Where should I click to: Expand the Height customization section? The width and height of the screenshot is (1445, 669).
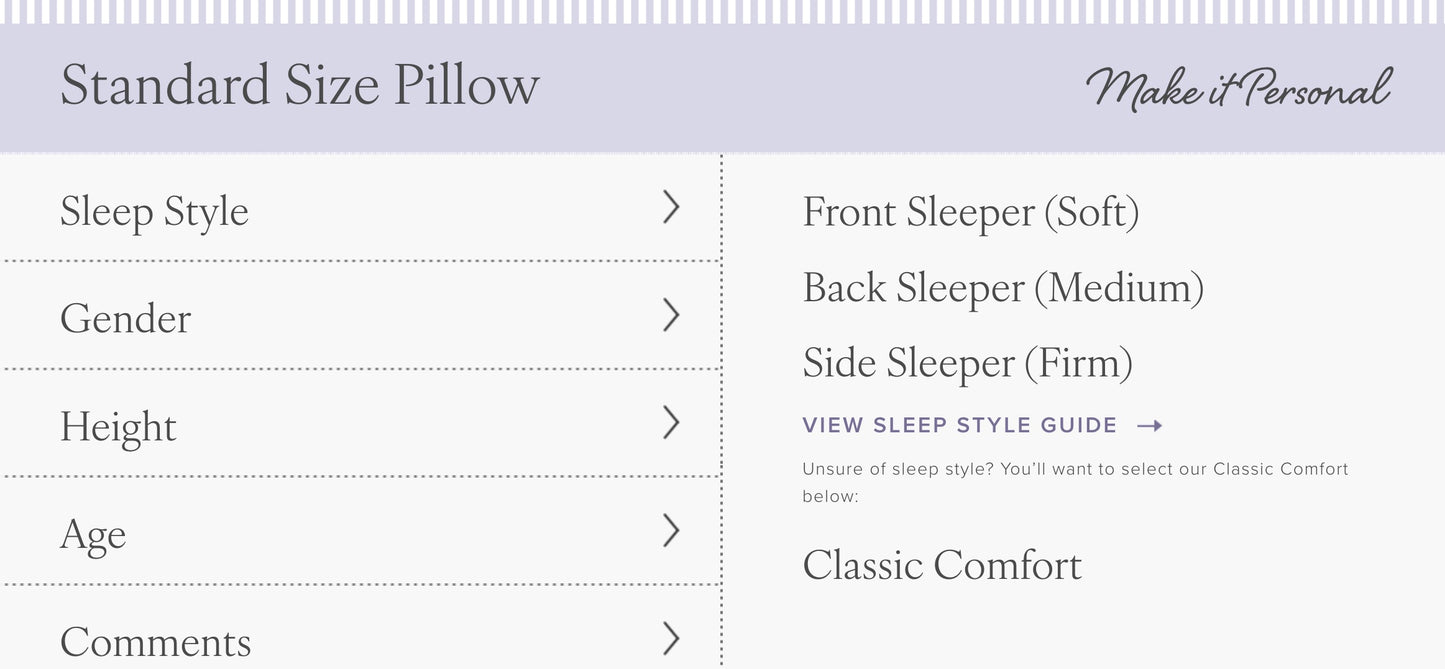[117, 425]
